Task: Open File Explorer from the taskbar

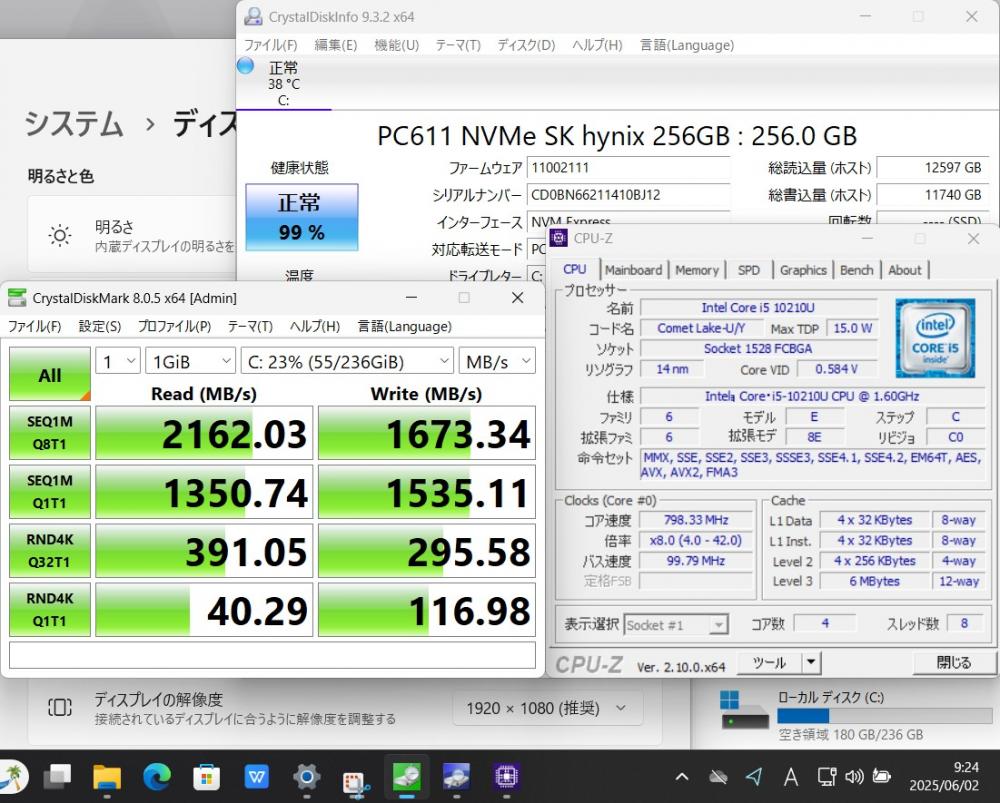Action: pos(107,776)
